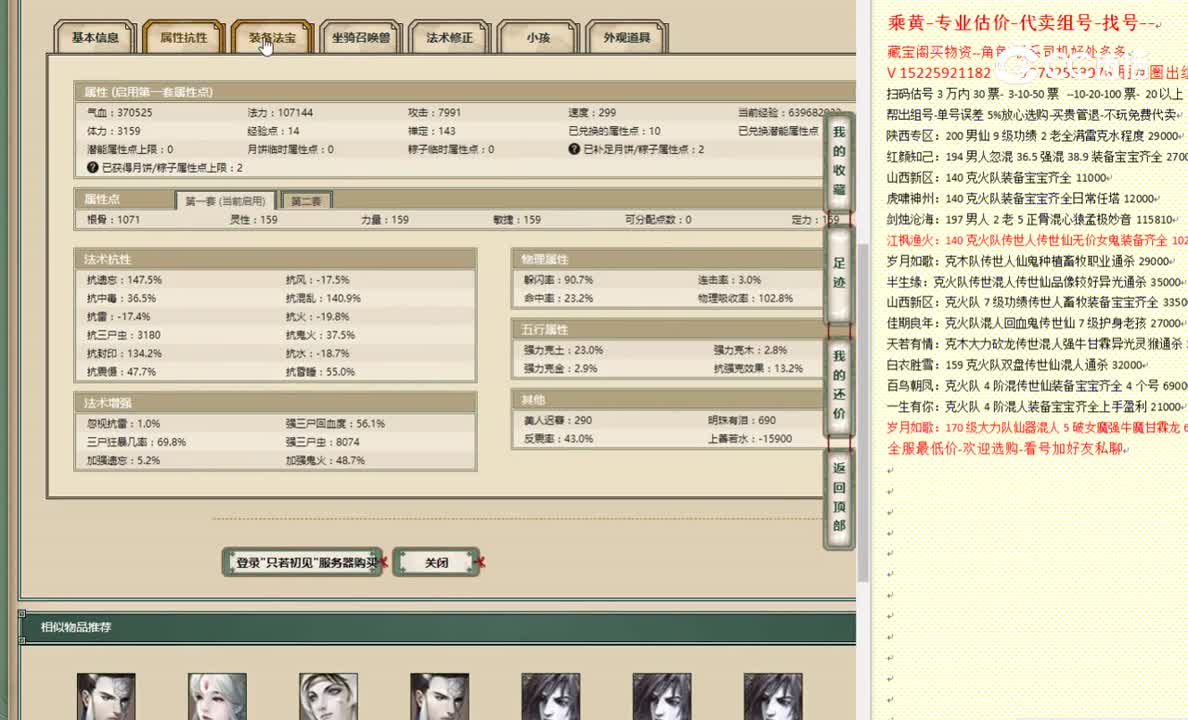Select 第二套 attribute set tab
Viewport: 1188px width, 720px height.
click(306, 201)
